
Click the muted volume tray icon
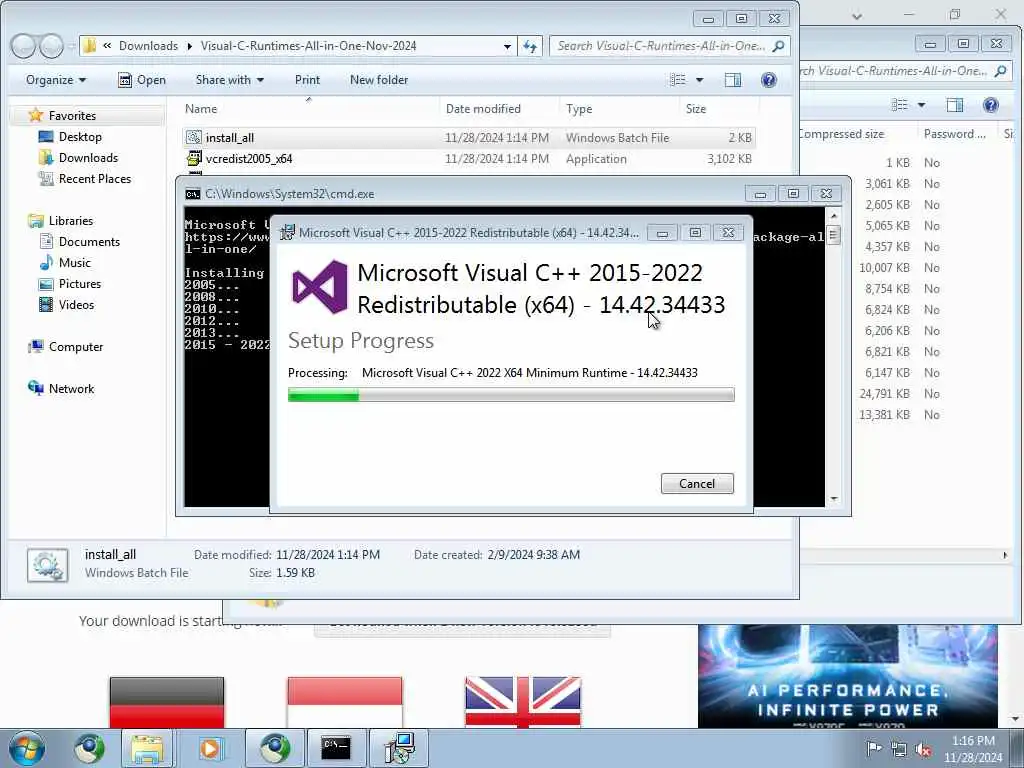click(x=923, y=749)
